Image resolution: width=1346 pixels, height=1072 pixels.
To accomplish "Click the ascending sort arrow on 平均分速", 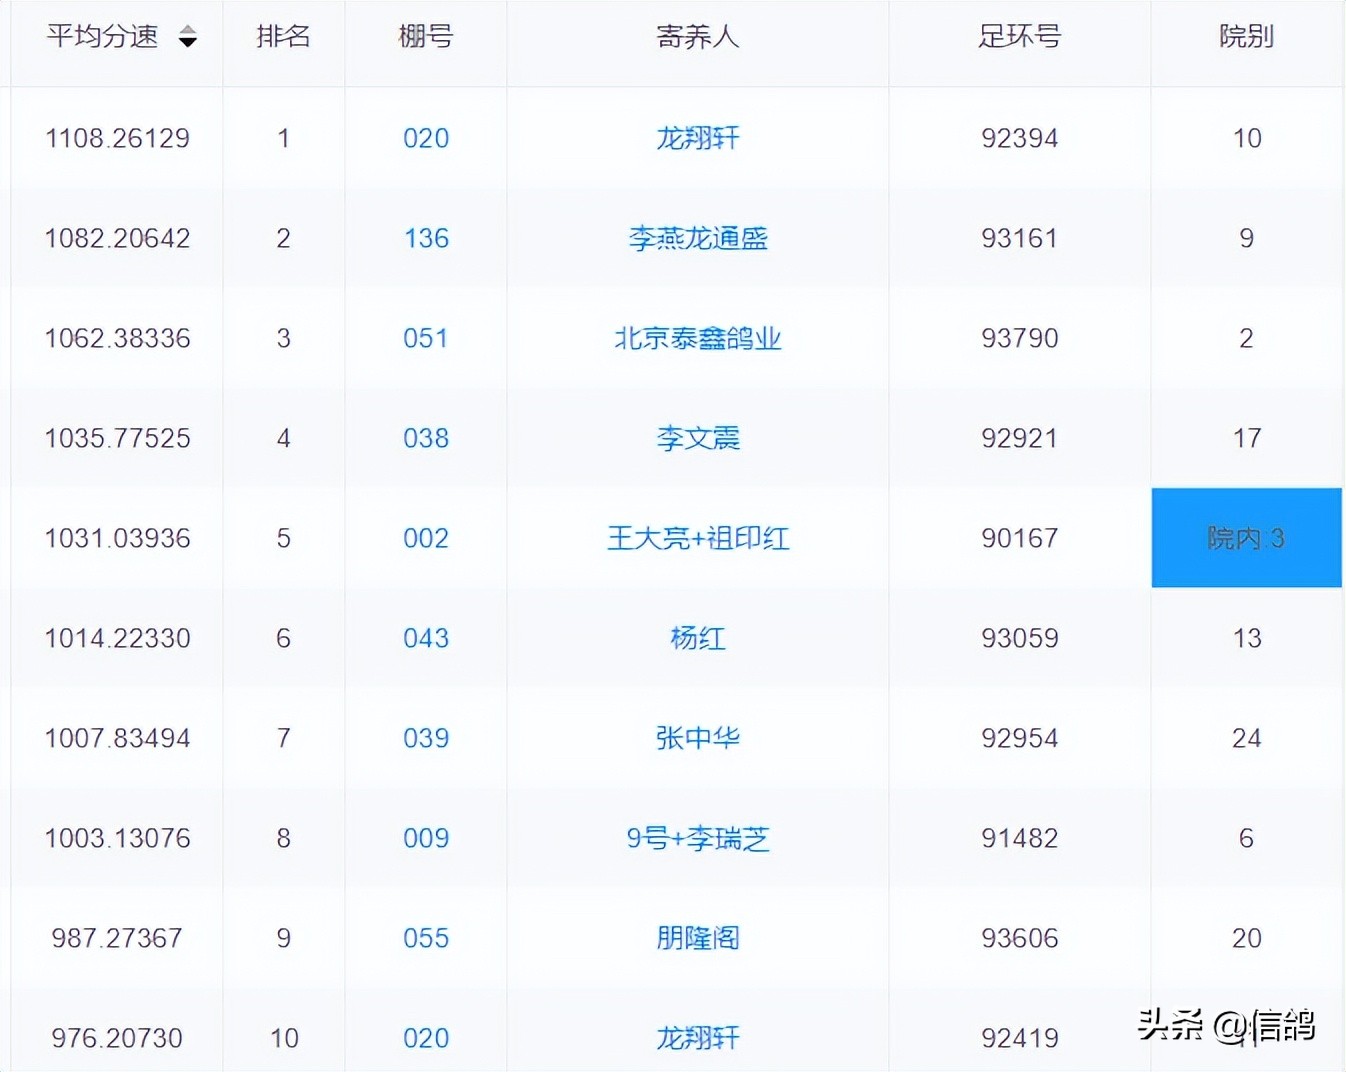I will 188,31.
